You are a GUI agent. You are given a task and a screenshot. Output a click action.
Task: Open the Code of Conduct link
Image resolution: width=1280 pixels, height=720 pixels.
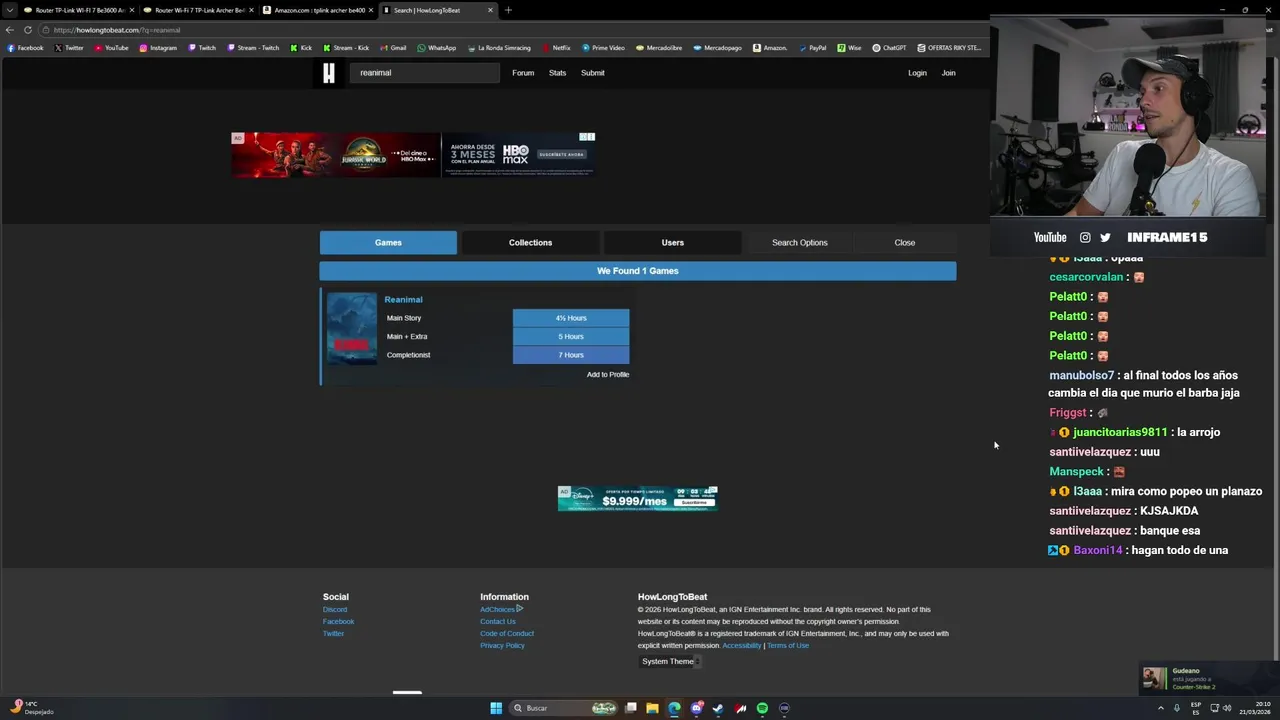507,634
